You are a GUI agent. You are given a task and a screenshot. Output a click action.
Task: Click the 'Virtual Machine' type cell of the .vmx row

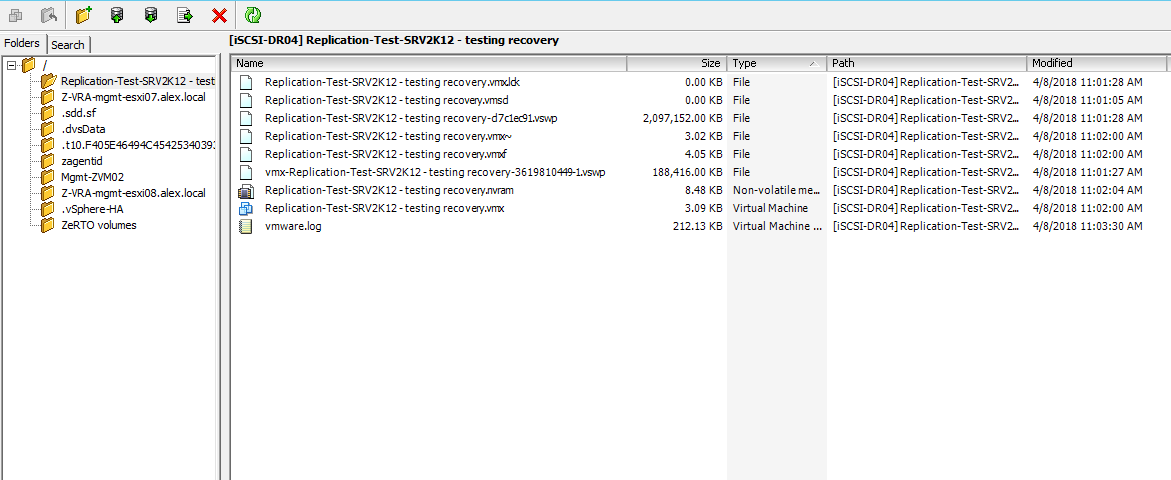(771, 208)
